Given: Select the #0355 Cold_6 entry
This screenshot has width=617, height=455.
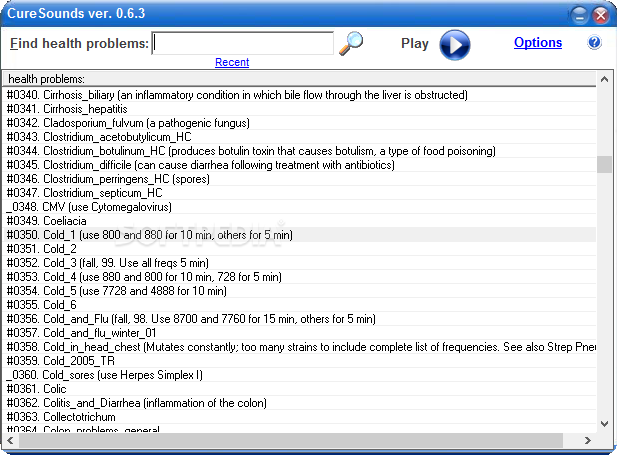Looking at the screenshot, I should coord(300,305).
